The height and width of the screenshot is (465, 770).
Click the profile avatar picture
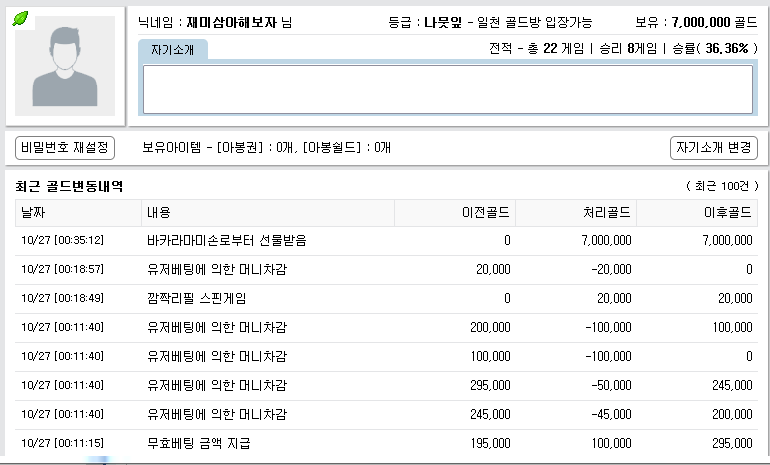65,66
